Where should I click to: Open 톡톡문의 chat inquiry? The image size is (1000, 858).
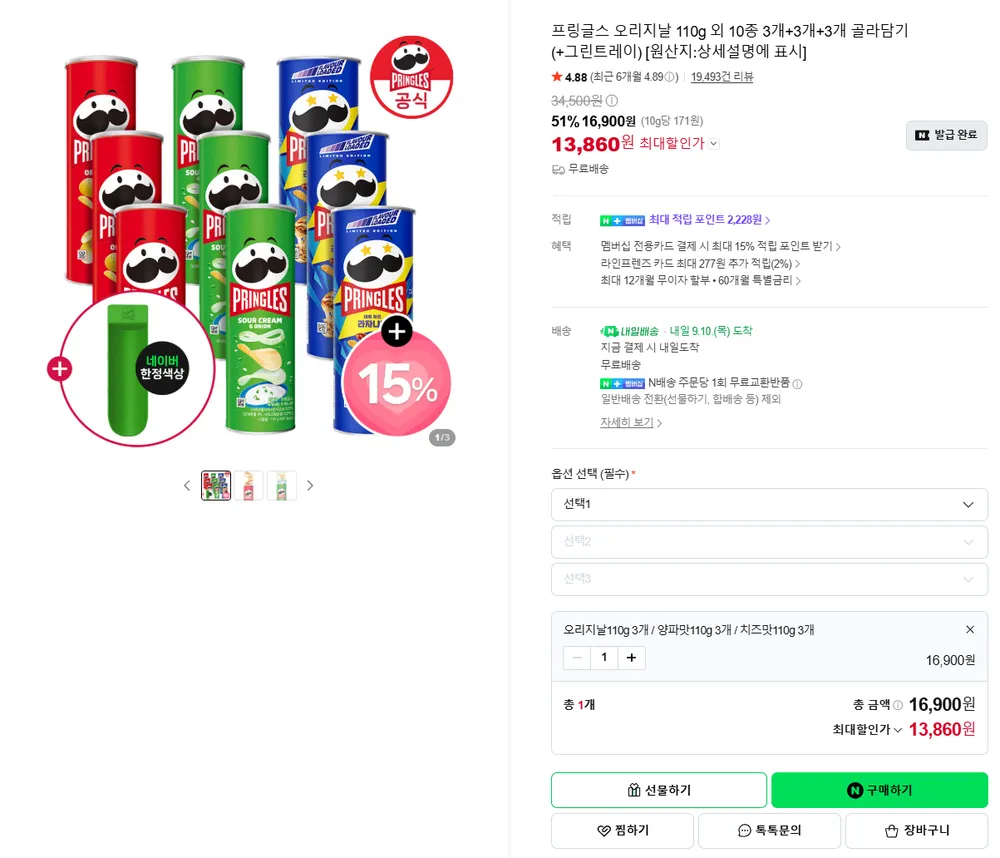click(769, 831)
